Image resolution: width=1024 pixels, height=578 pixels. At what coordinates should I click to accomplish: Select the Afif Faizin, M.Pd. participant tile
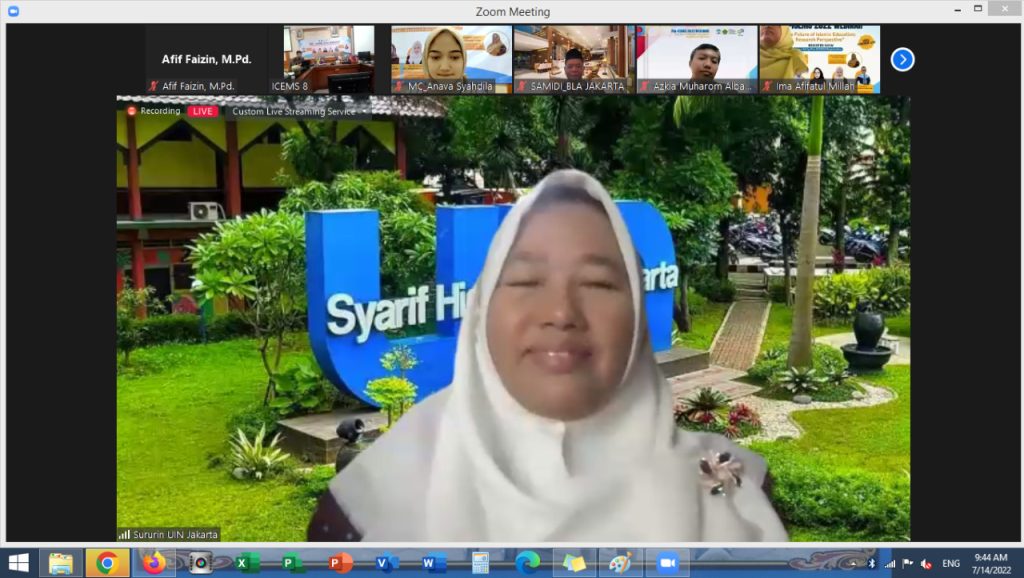pos(207,59)
